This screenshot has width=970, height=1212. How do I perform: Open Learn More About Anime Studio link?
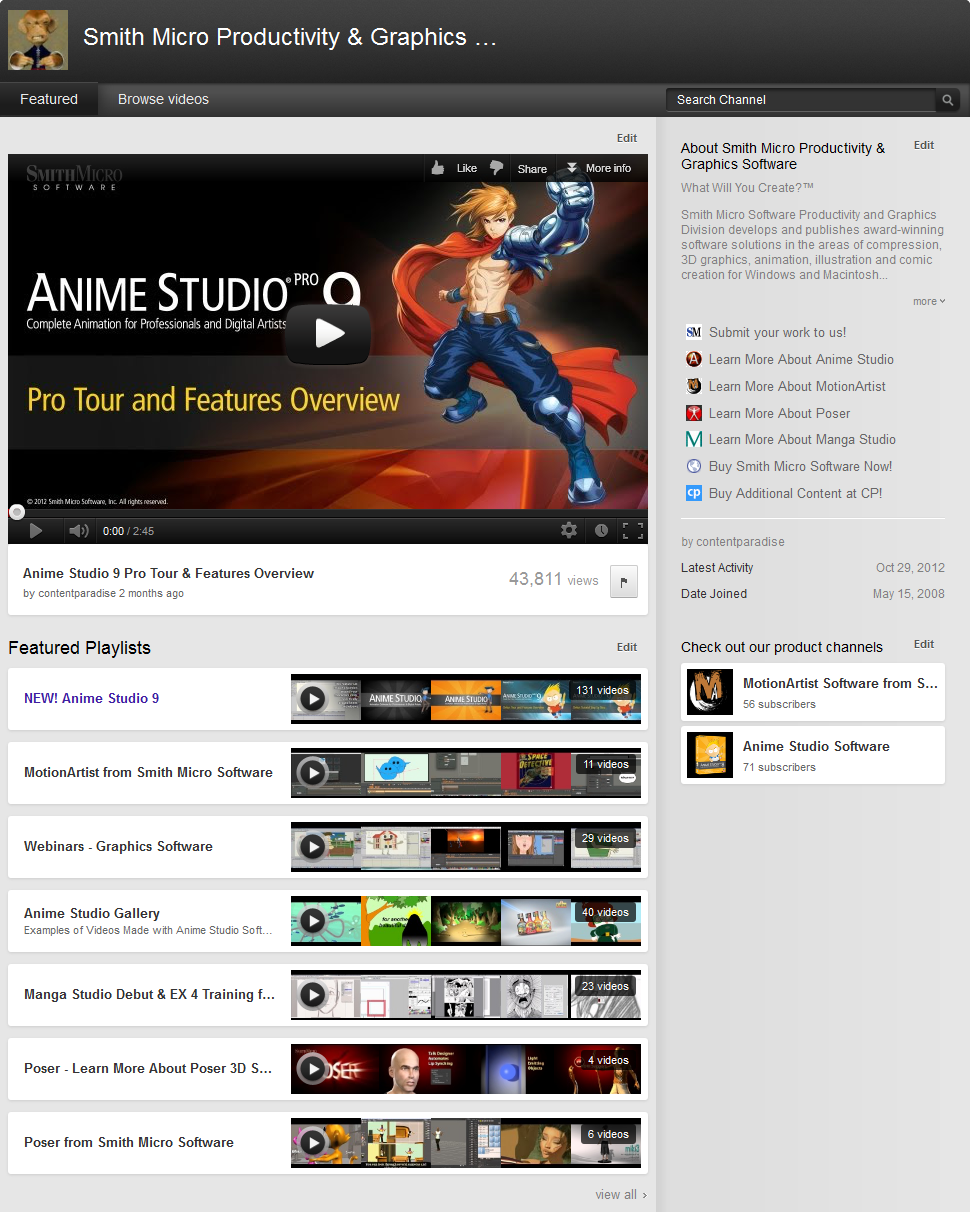pyautogui.click(x=801, y=359)
